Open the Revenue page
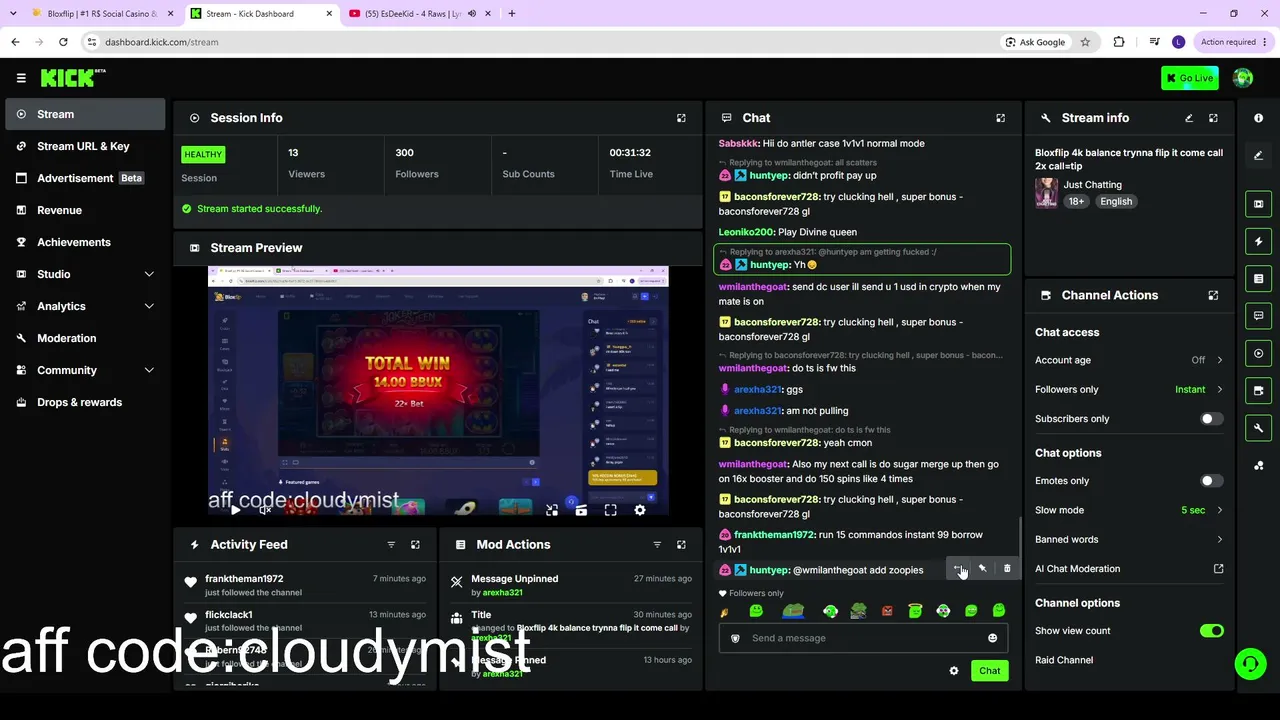The image size is (1280, 720). [85, 210]
